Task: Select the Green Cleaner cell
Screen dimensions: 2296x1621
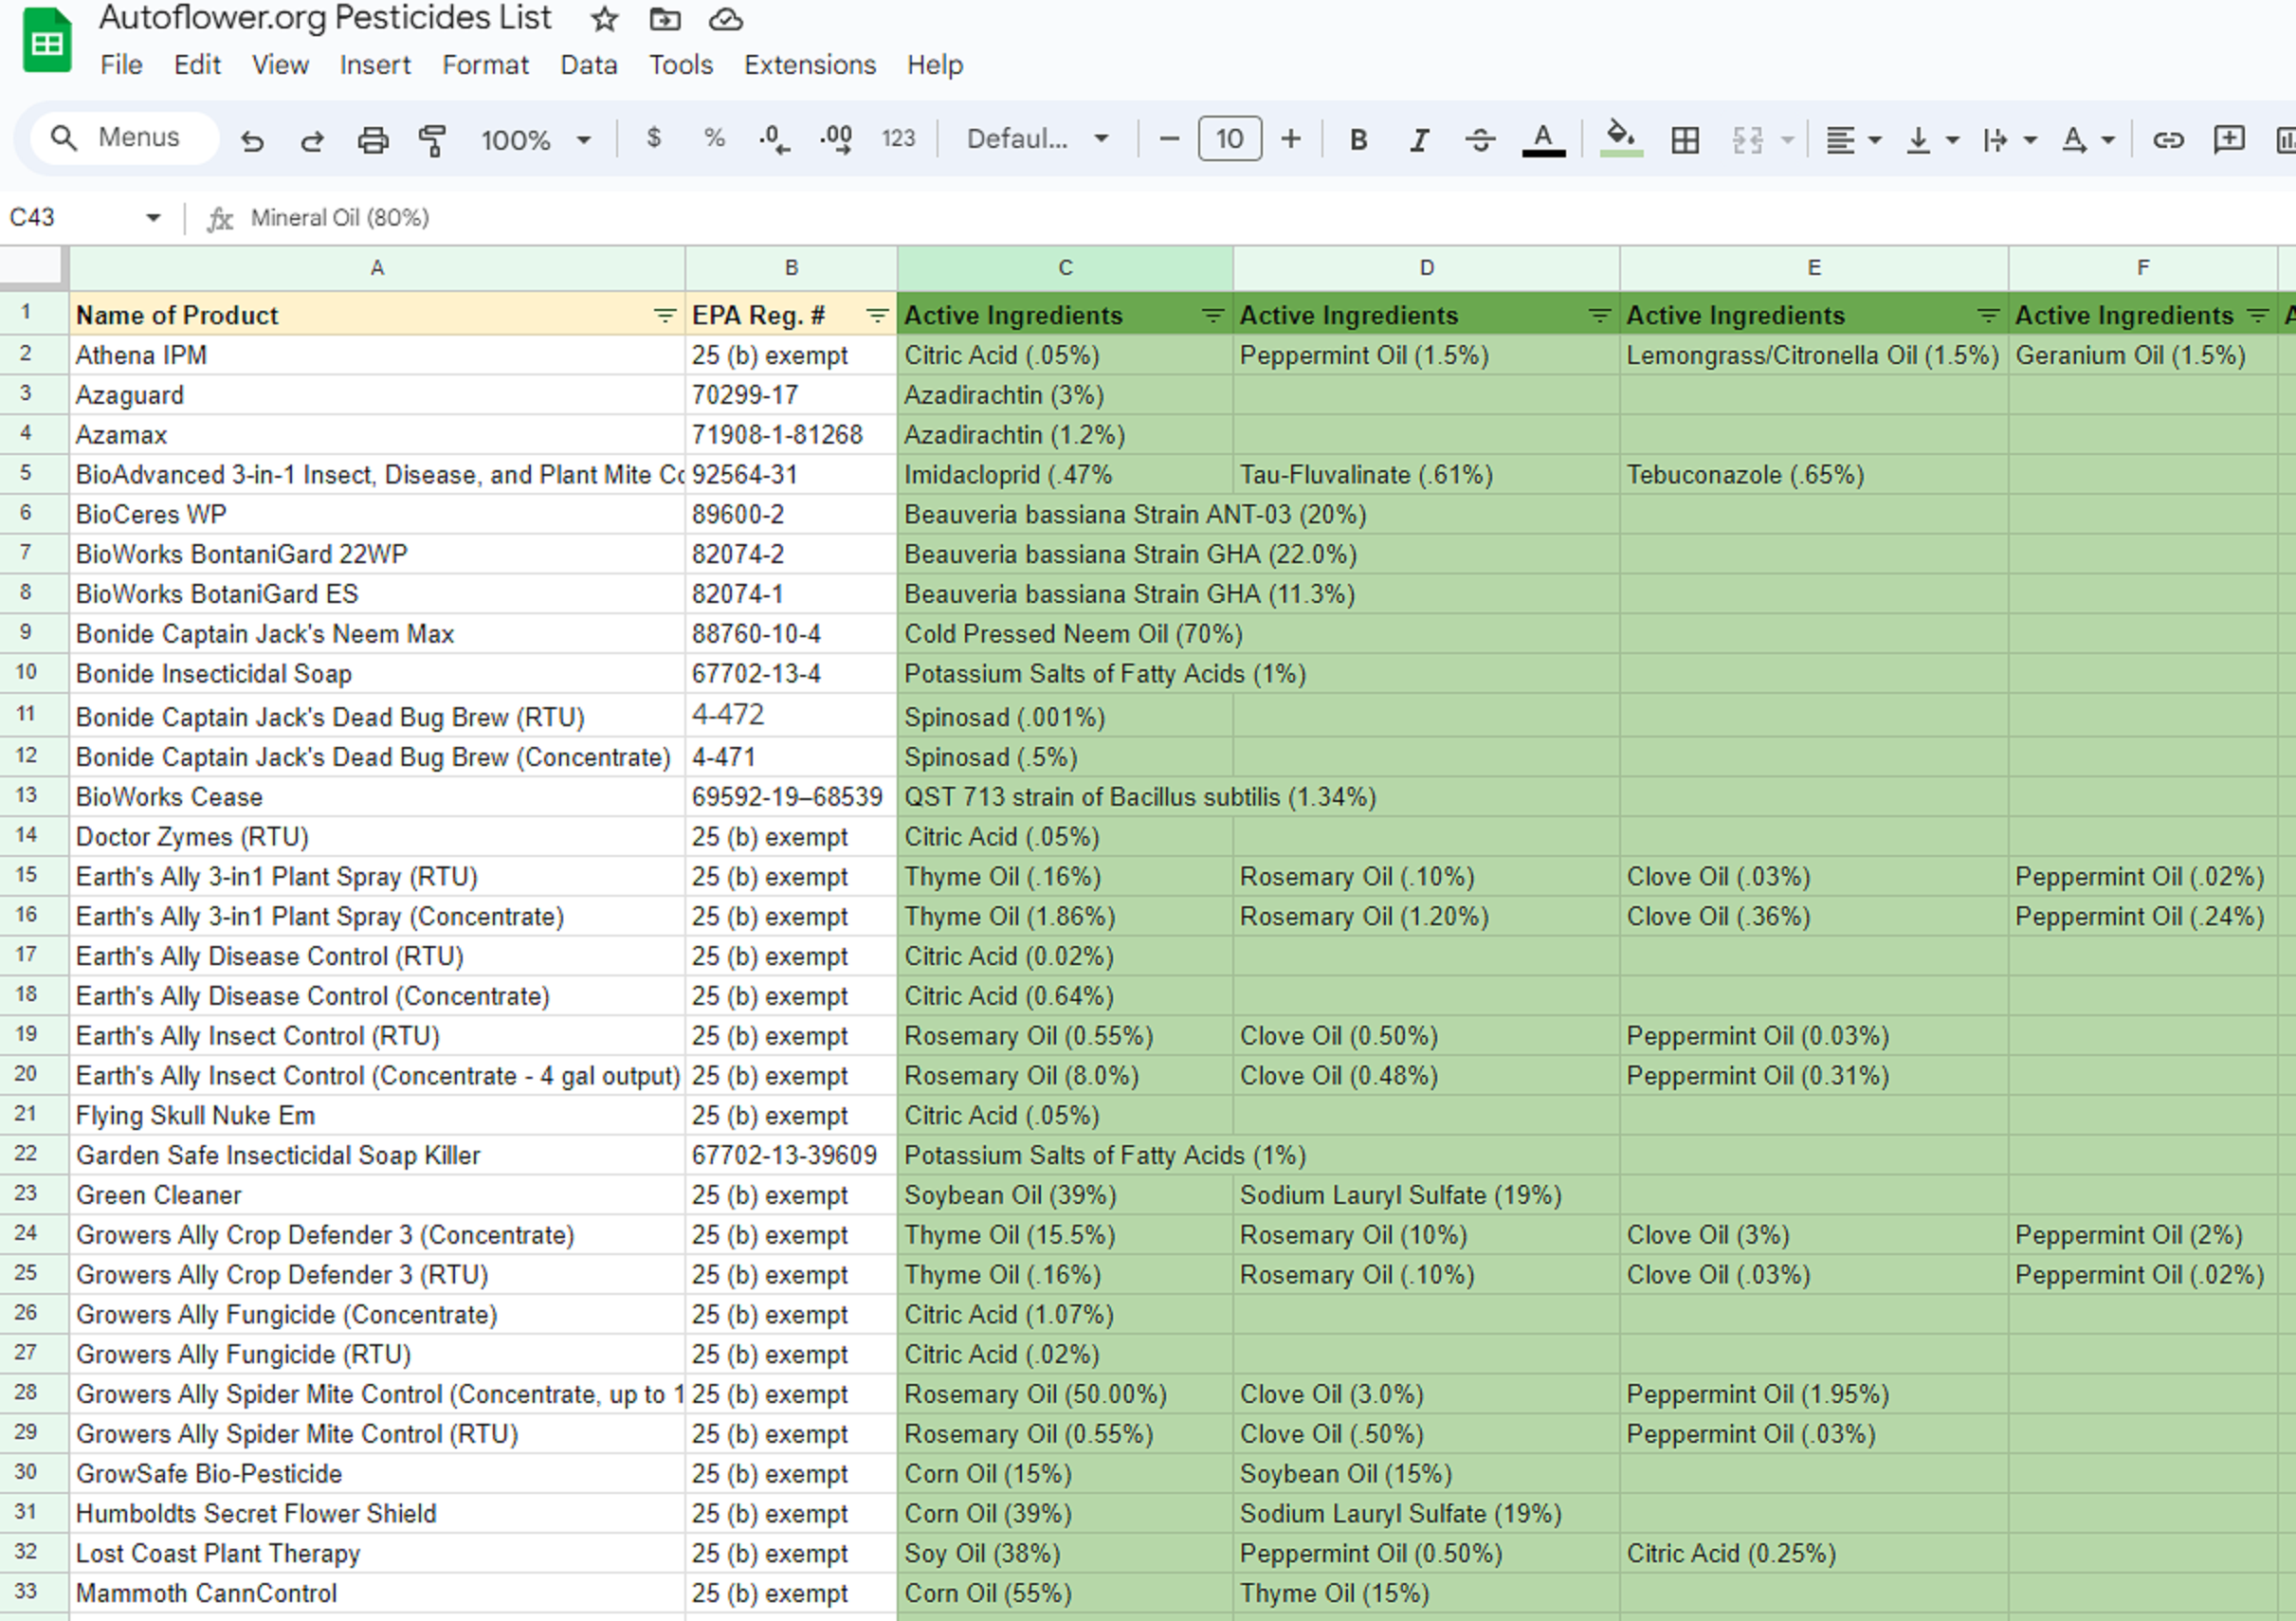Action: tap(377, 1195)
